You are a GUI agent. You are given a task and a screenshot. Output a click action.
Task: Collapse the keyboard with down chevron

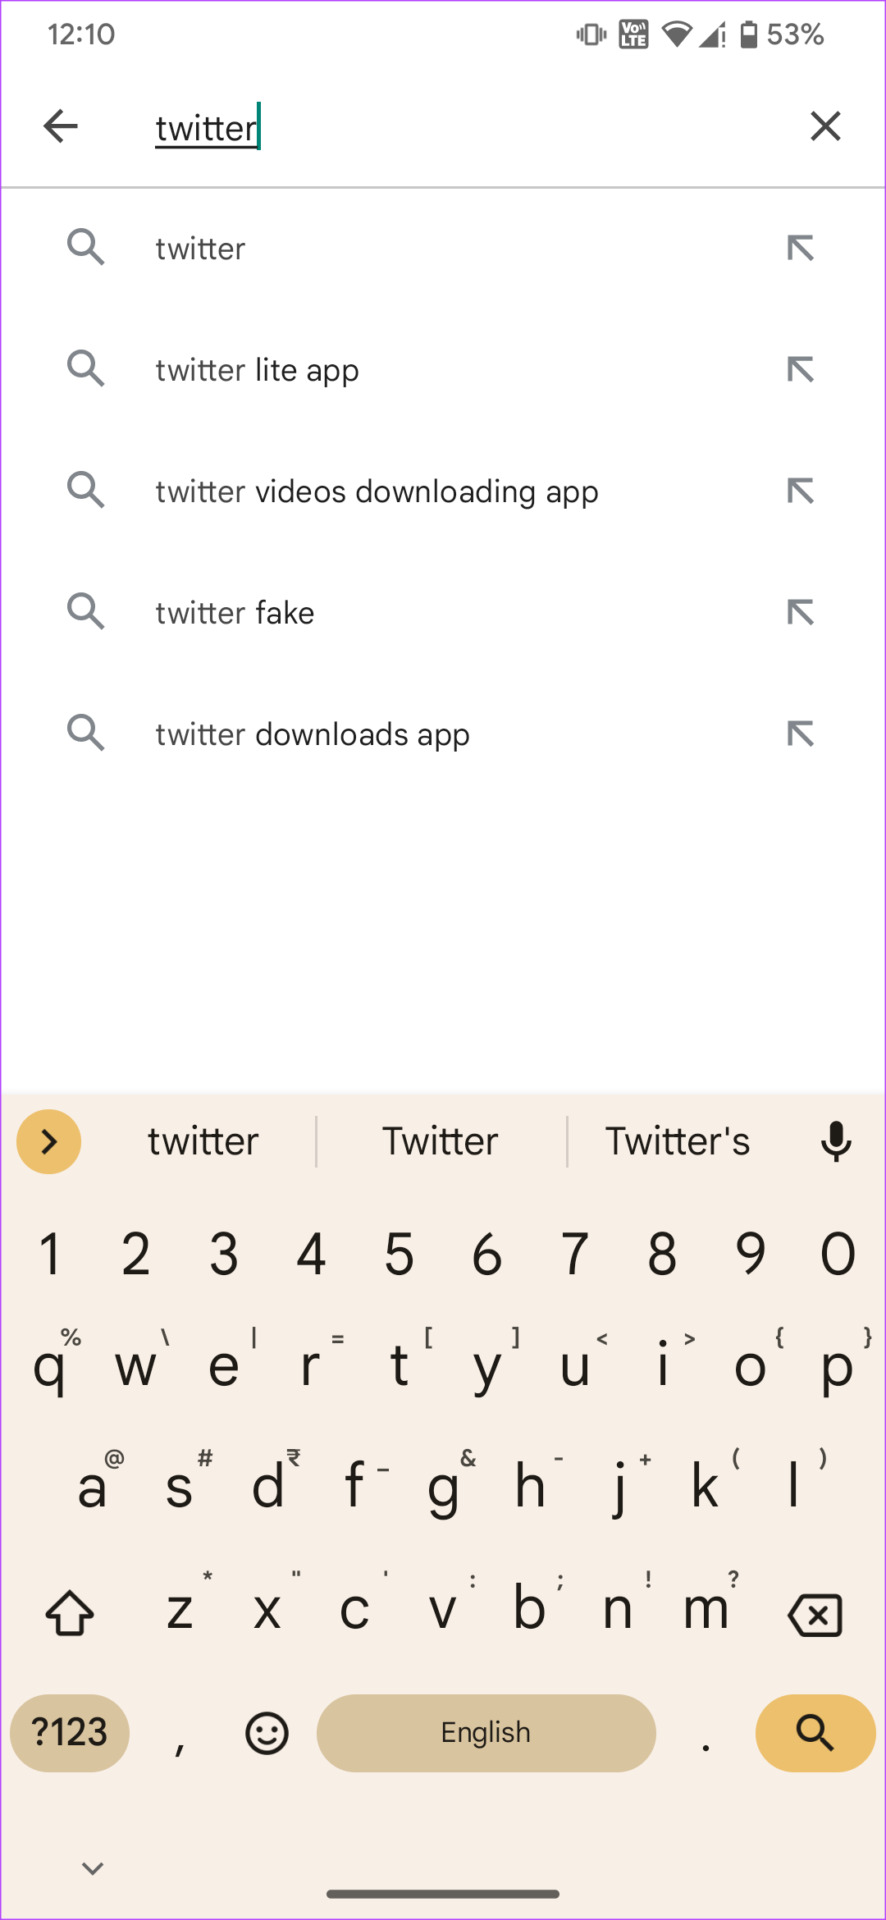coord(93,1868)
